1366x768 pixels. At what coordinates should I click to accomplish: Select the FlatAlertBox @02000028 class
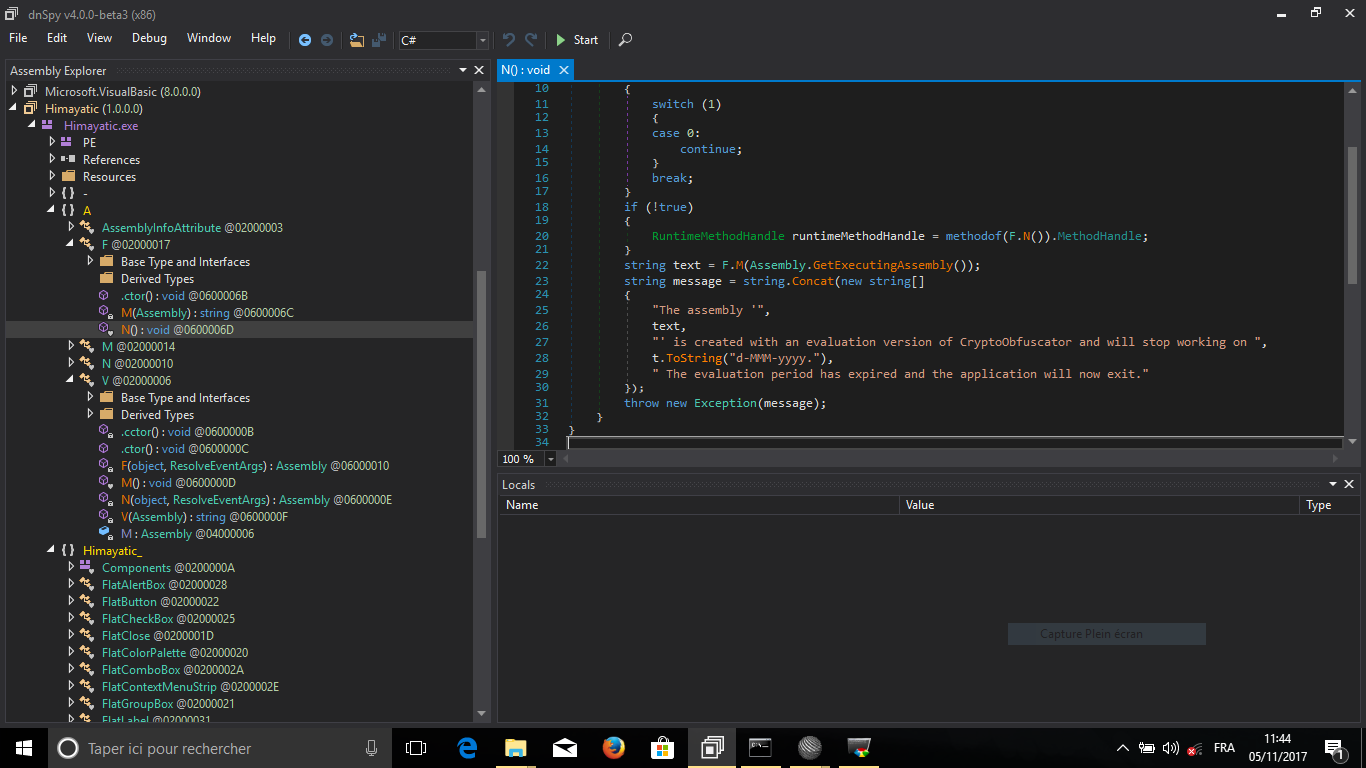pyautogui.click(x=164, y=585)
